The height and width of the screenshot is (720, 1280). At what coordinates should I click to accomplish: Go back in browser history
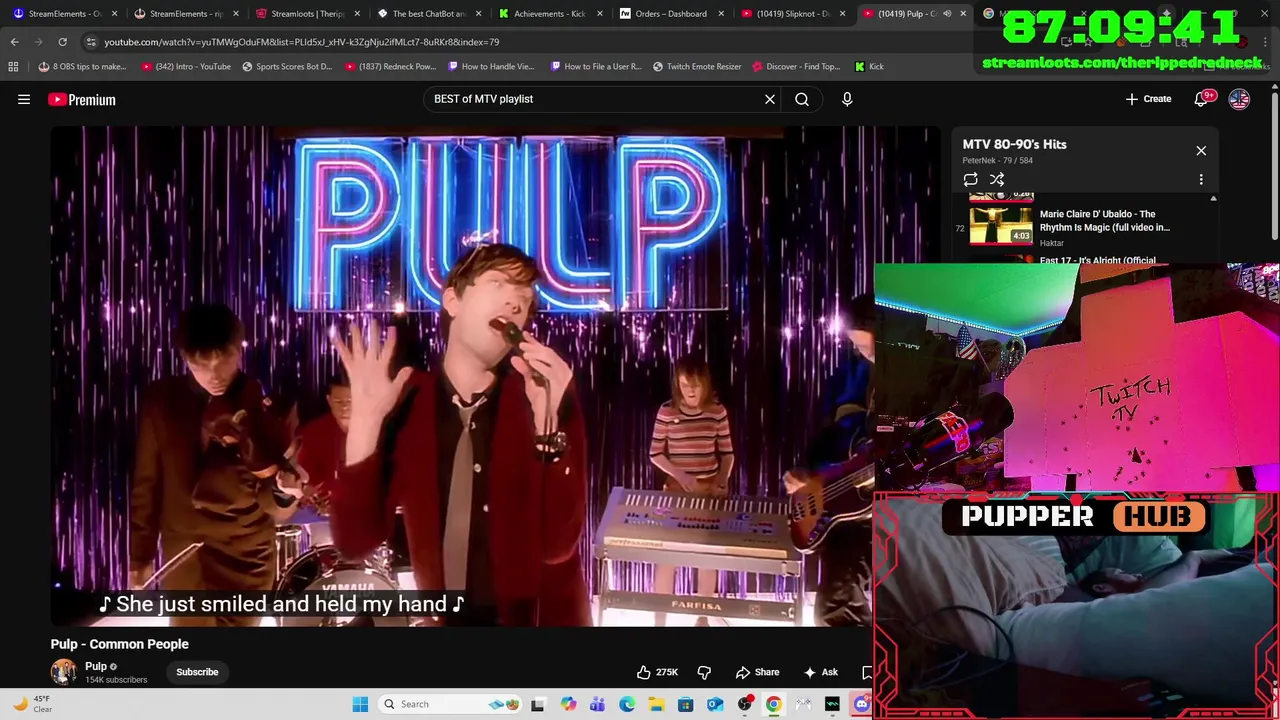tap(14, 42)
